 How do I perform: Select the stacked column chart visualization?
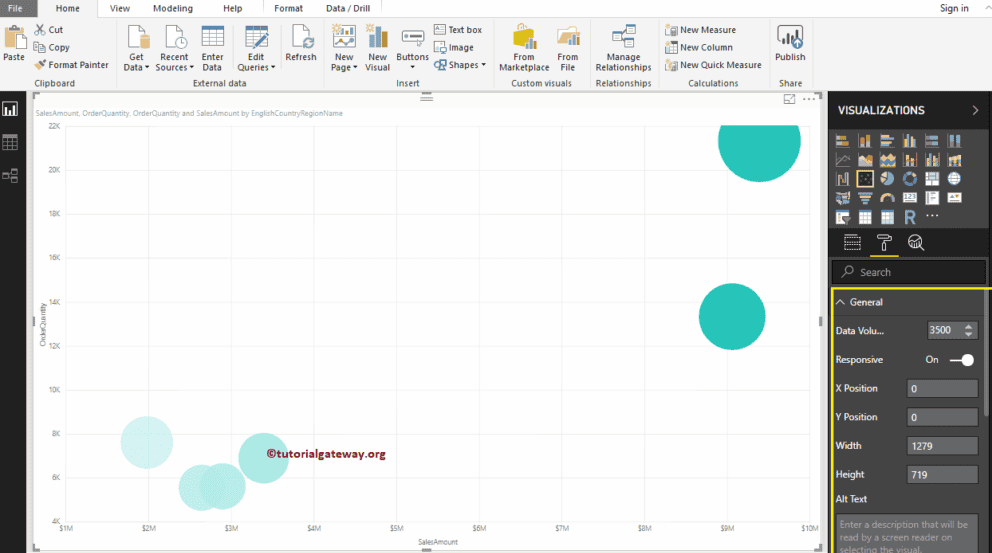(x=865, y=141)
